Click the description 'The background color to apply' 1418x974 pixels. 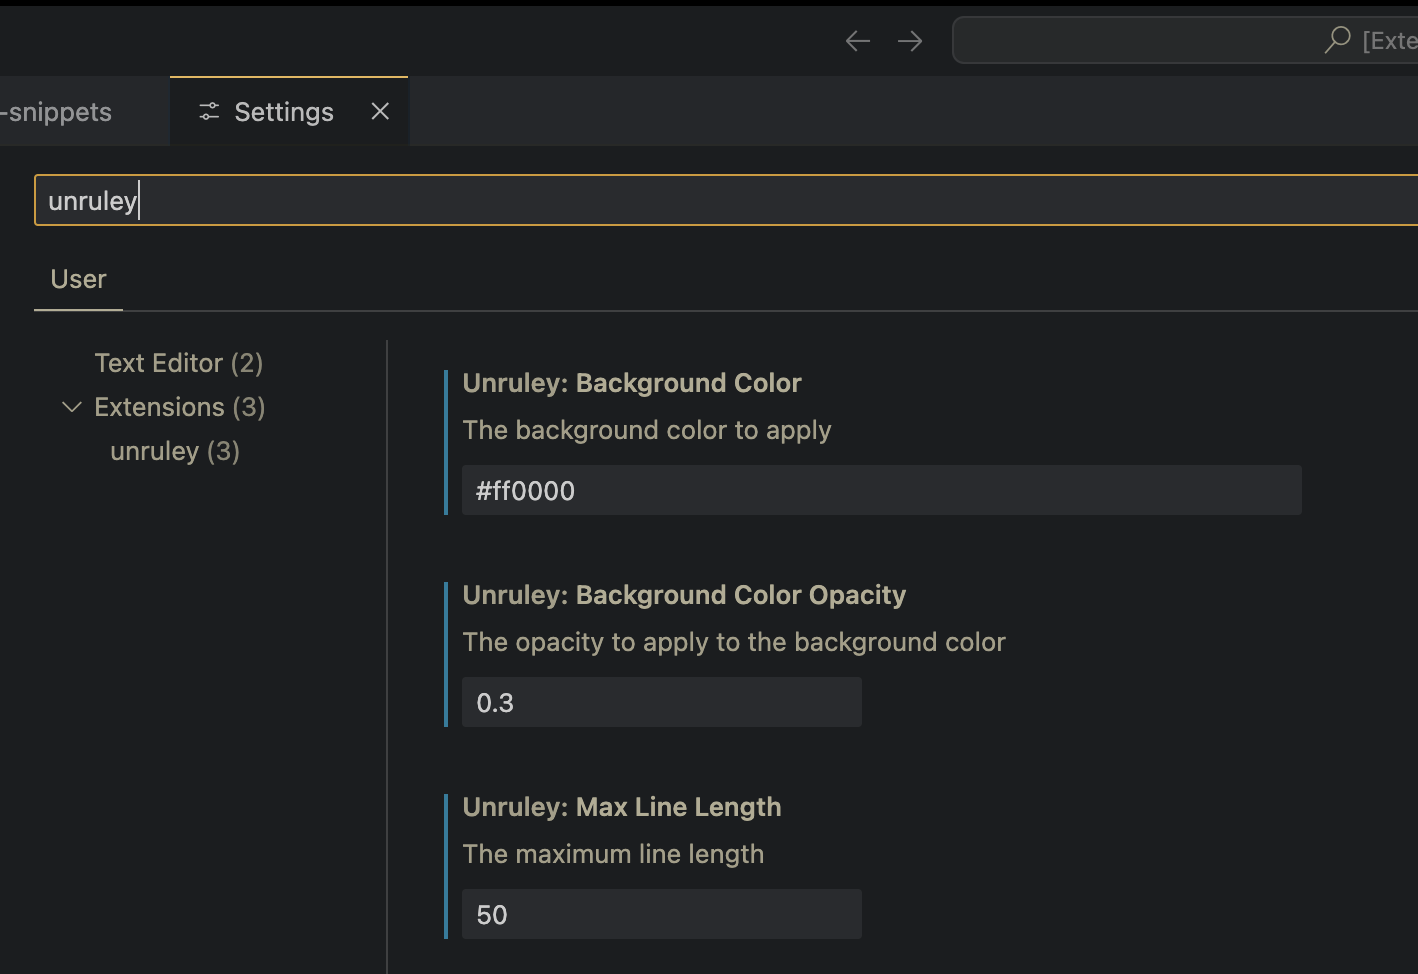point(647,430)
